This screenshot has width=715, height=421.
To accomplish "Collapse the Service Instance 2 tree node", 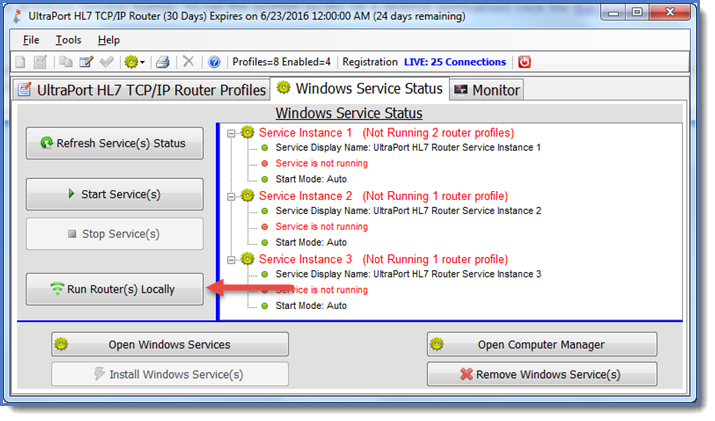I will [x=232, y=196].
